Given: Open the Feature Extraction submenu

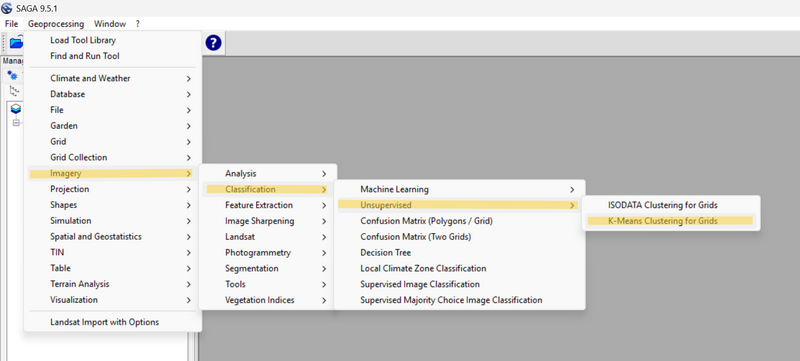Looking at the screenshot, I should pyautogui.click(x=267, y=205).
